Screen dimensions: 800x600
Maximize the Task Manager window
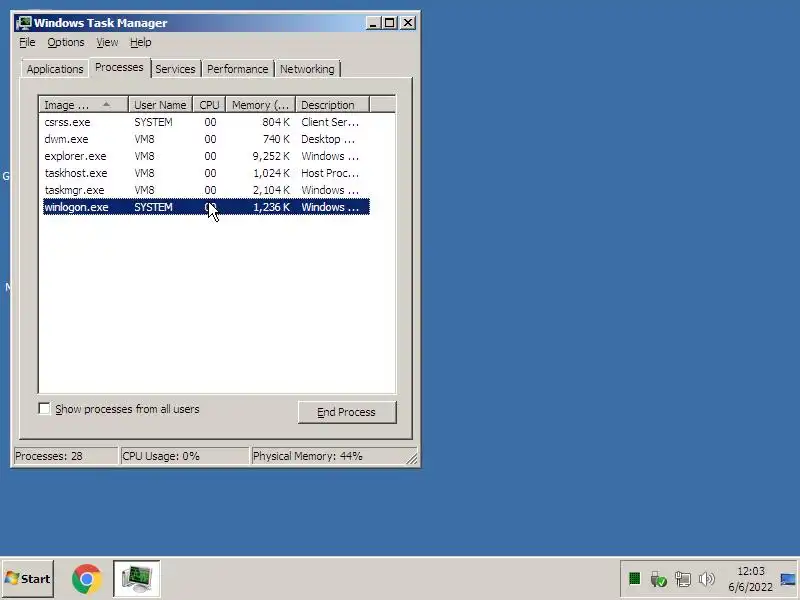(390, 23)
